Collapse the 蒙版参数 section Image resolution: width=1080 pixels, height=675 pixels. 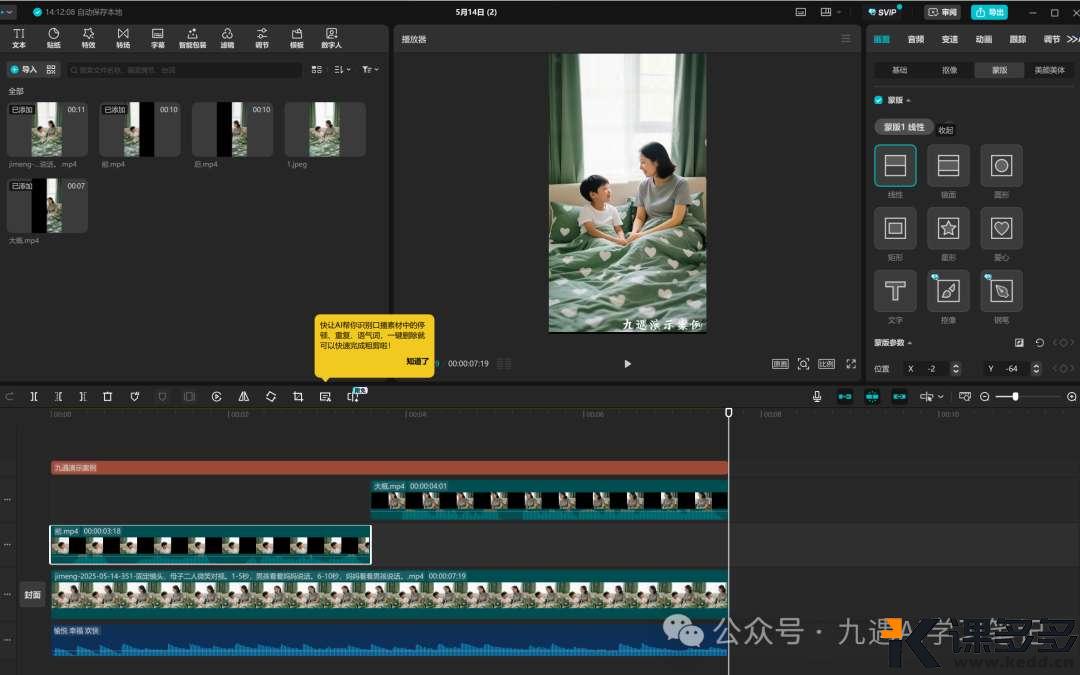(910, 343)
